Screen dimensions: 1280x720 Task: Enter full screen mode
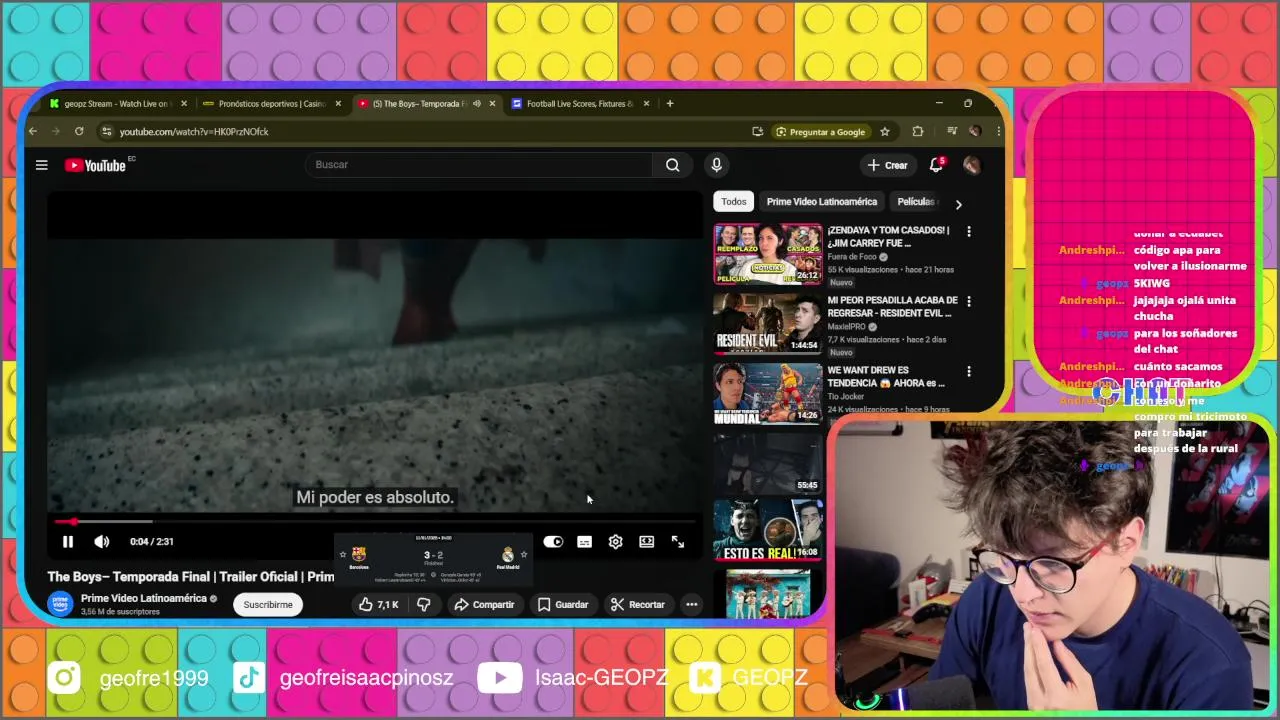678,542
